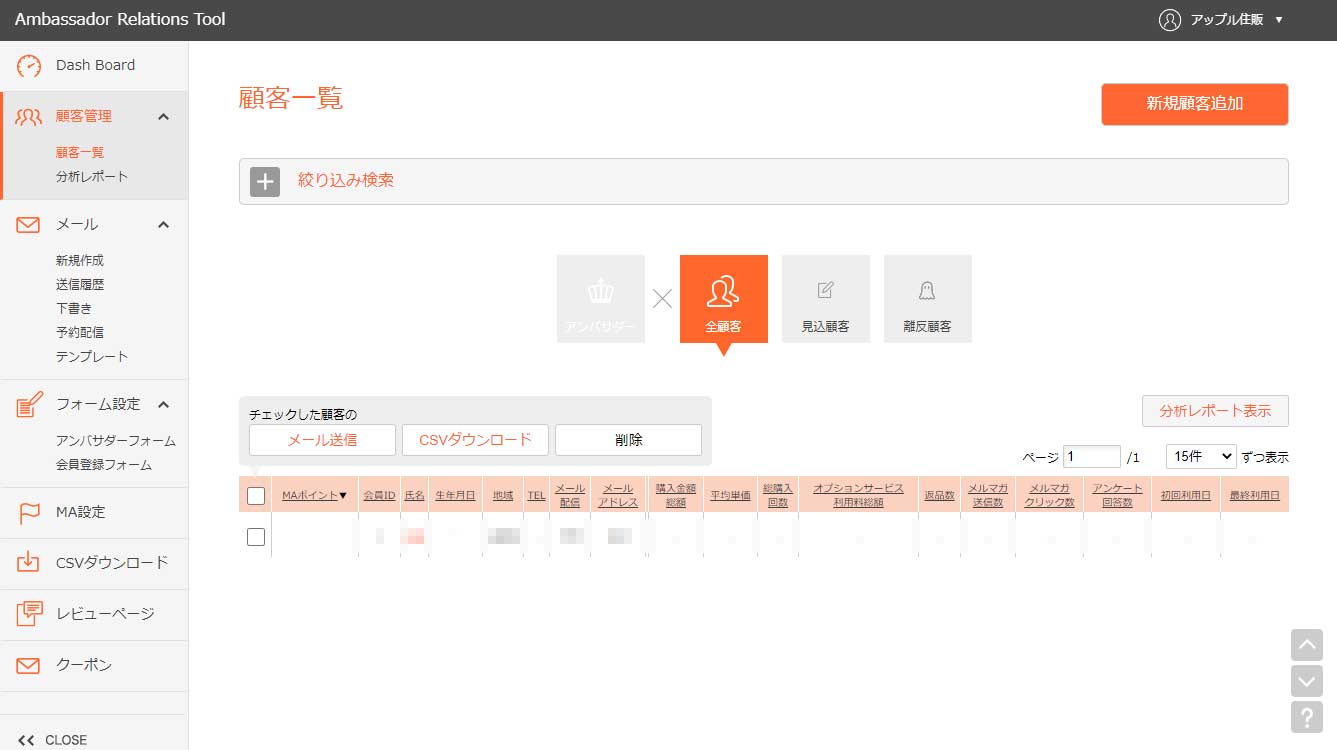Sort by MAポイント column

(314, 495)
